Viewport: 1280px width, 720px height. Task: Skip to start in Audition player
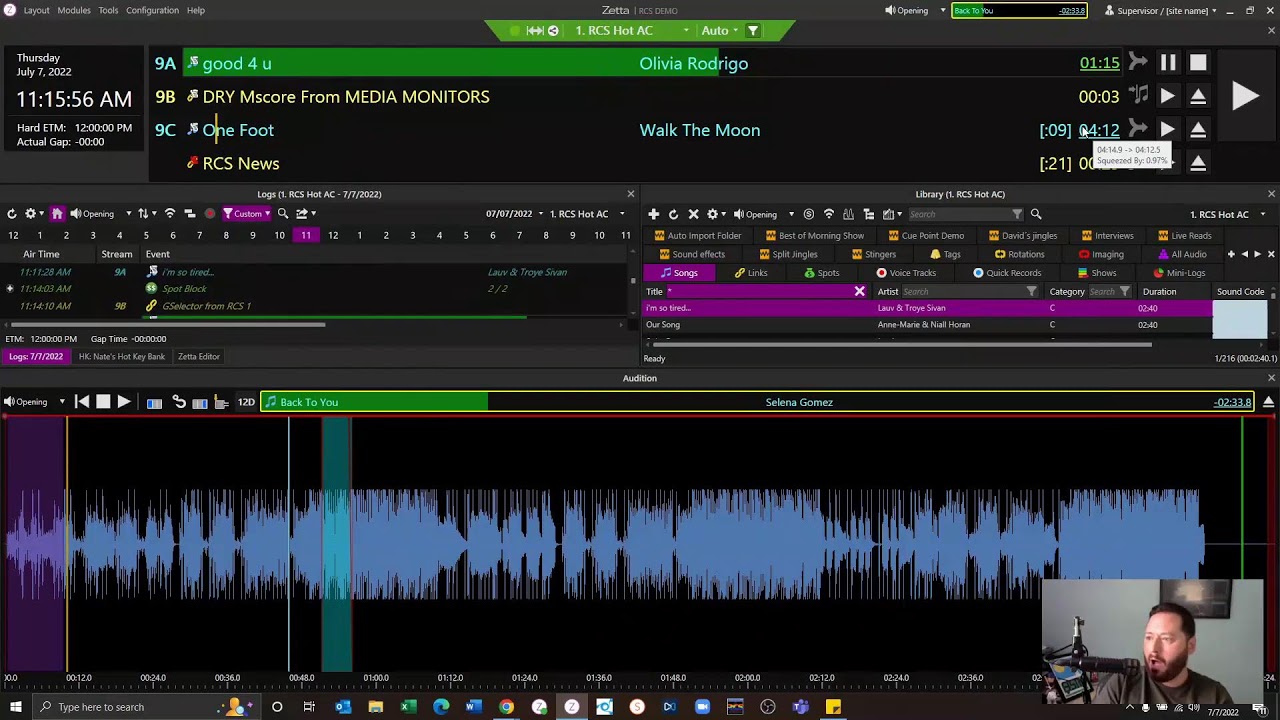click(82, 402)
